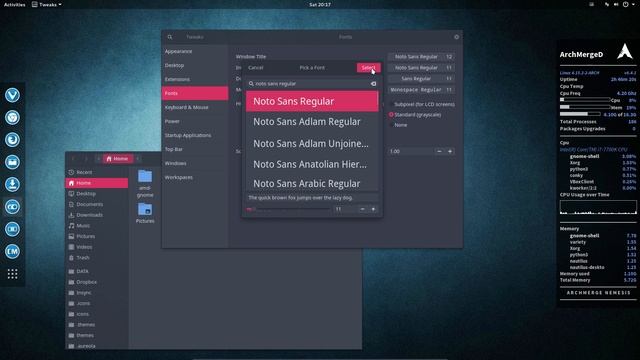Increase font size with plus in font dialog

coord(373,209)
